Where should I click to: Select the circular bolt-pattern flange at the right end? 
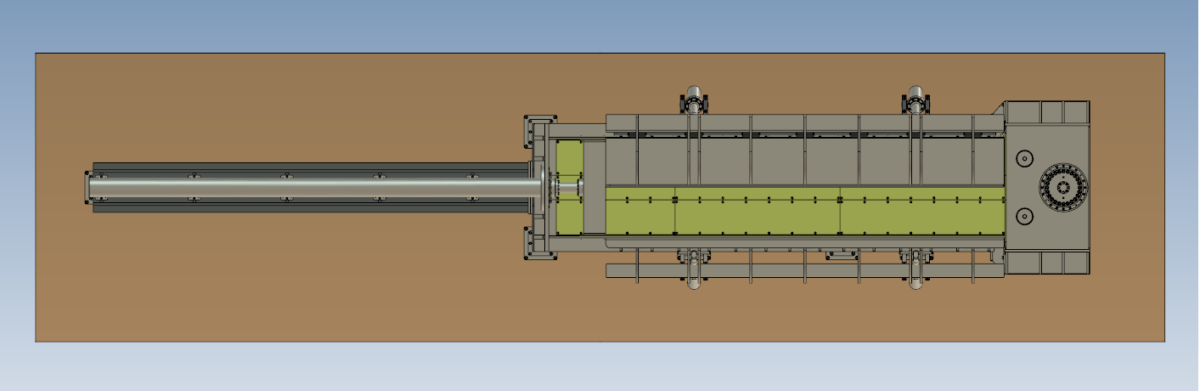pyautogui.click(x=1062, y=187)
